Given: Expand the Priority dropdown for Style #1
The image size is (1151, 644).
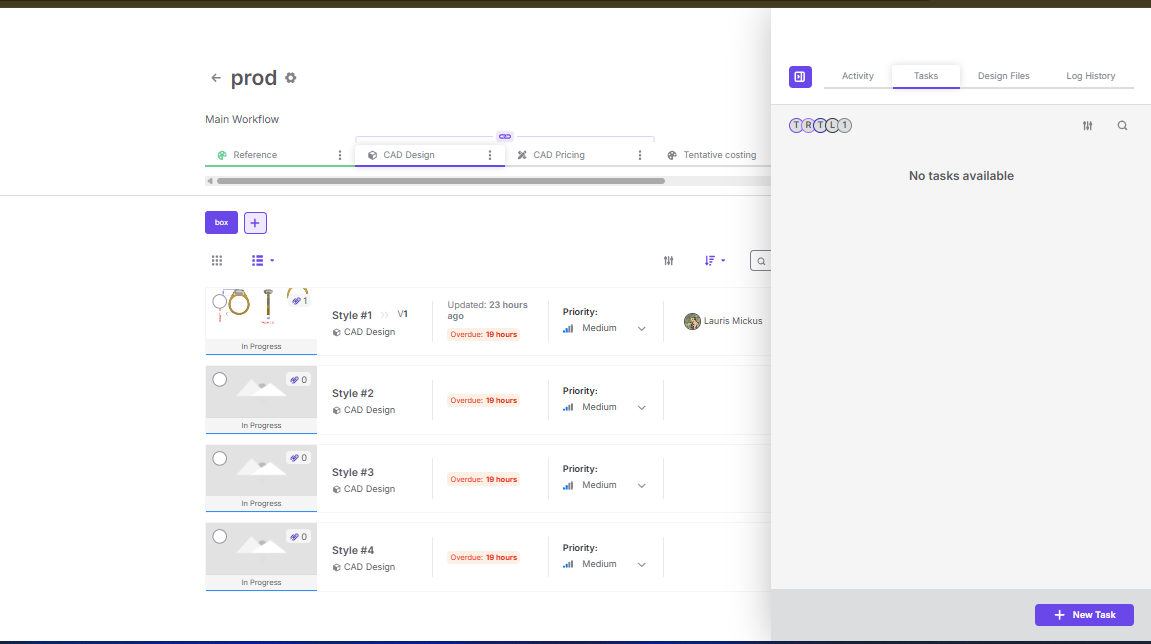Looking at the screenshot, I should tap(642, 329).
